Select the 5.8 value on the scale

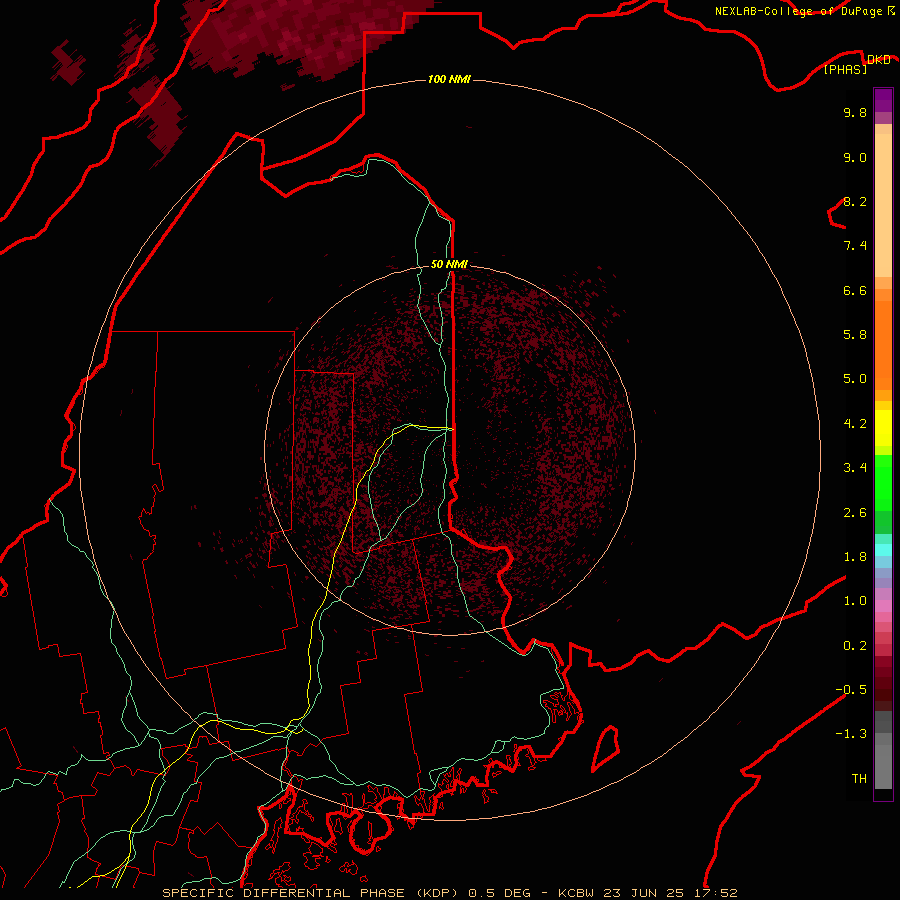855,335
